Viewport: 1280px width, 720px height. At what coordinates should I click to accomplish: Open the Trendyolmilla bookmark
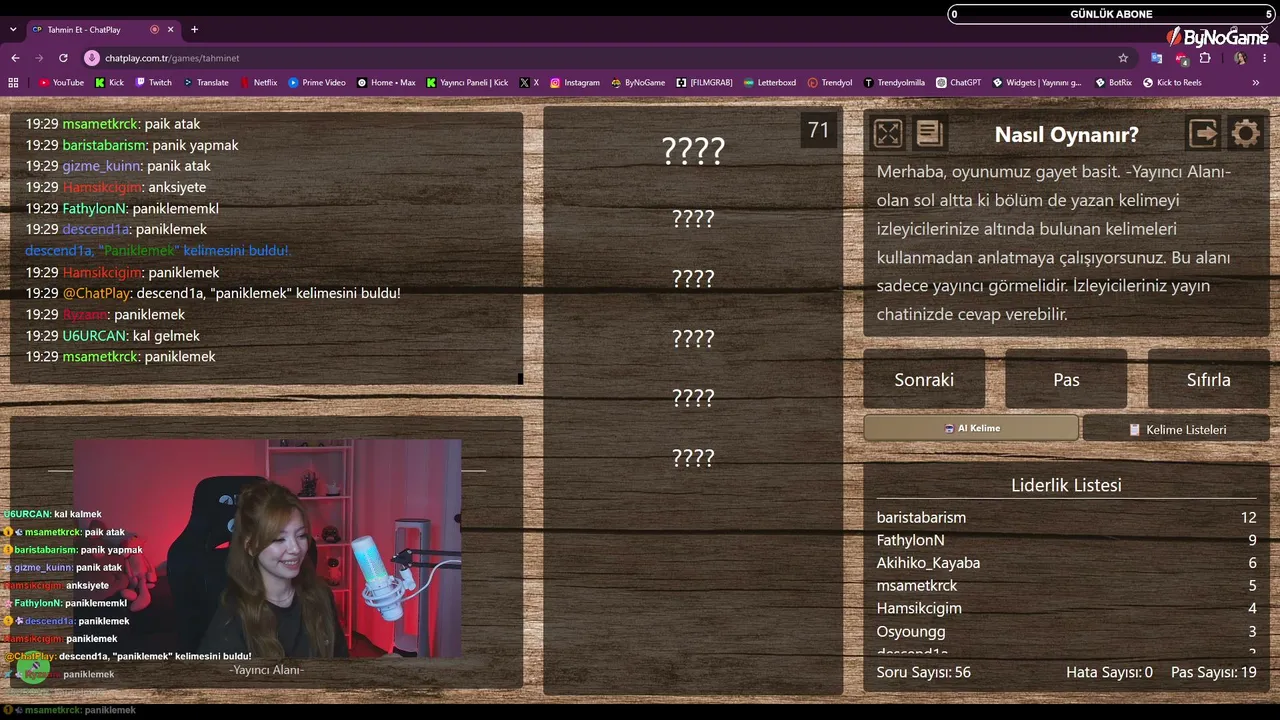[894, 83]
